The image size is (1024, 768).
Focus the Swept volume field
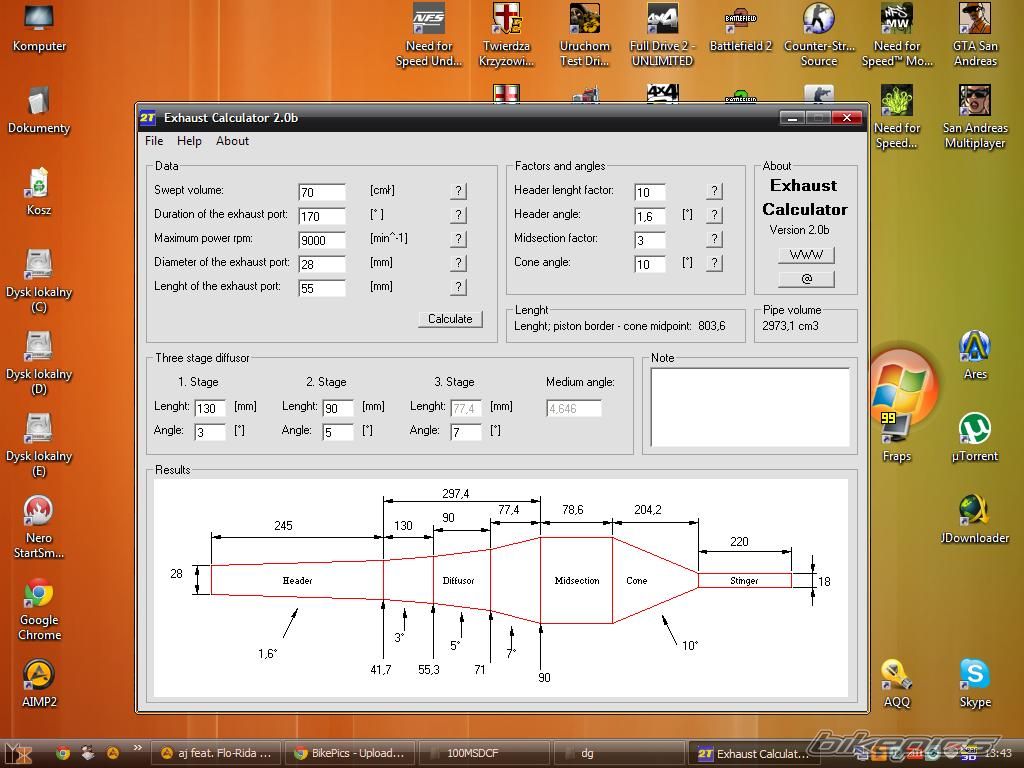(322, 192)
